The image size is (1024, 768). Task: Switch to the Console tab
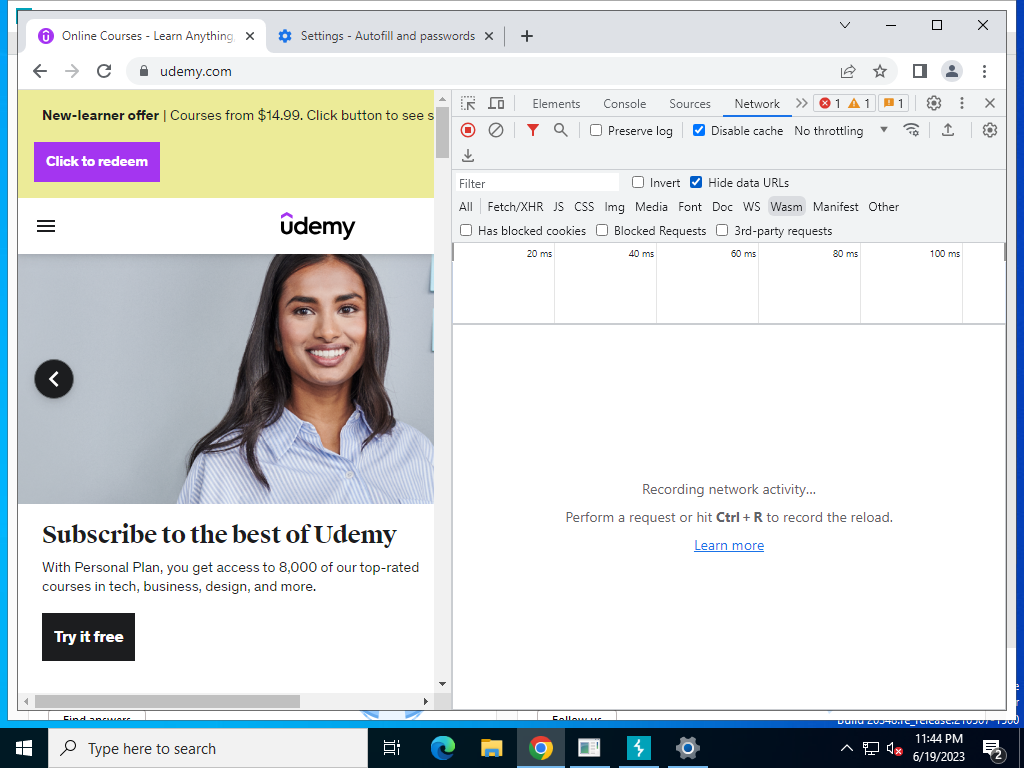point(624,103)
